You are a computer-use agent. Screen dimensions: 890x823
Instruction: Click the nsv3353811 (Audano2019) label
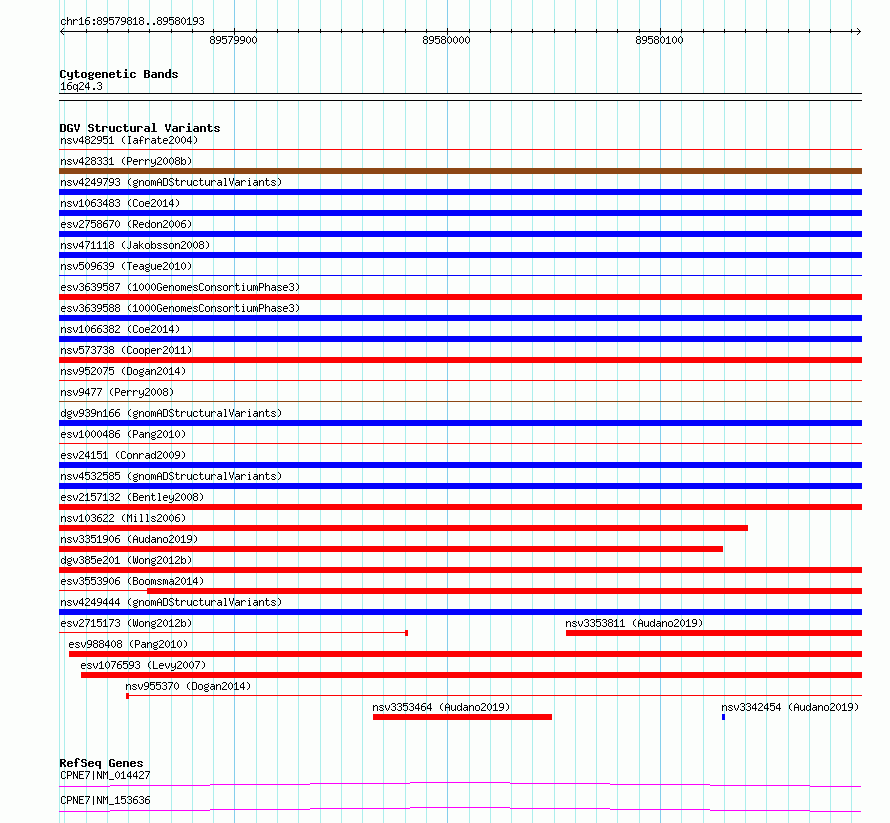(634, 623)
